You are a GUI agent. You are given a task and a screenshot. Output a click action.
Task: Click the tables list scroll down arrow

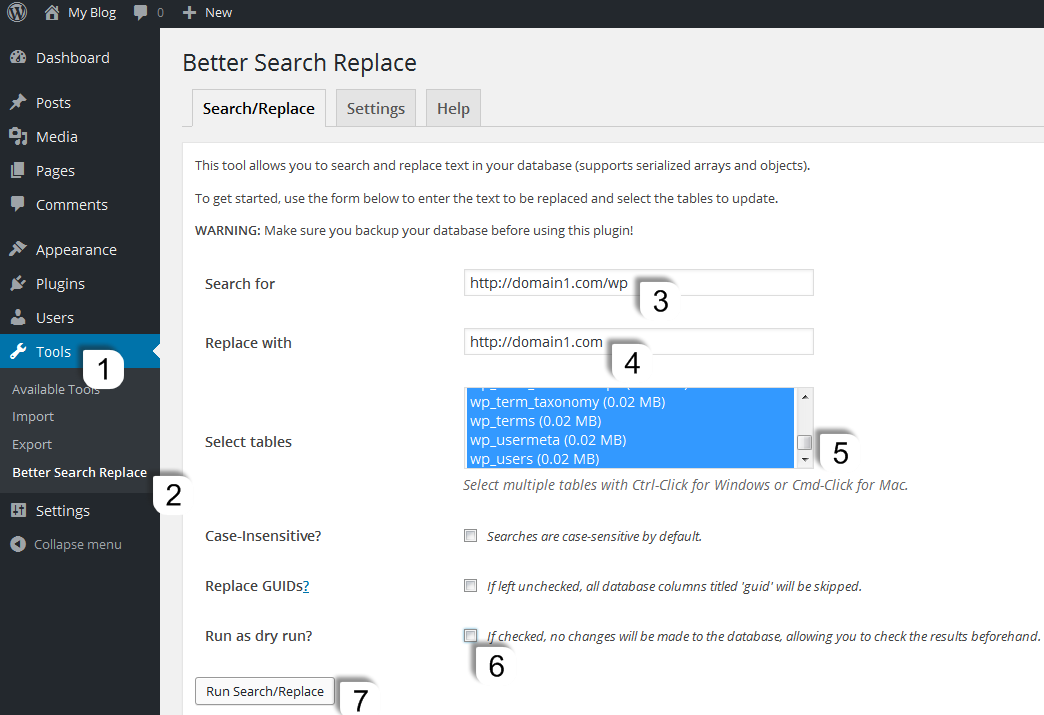tap(804, 459)
